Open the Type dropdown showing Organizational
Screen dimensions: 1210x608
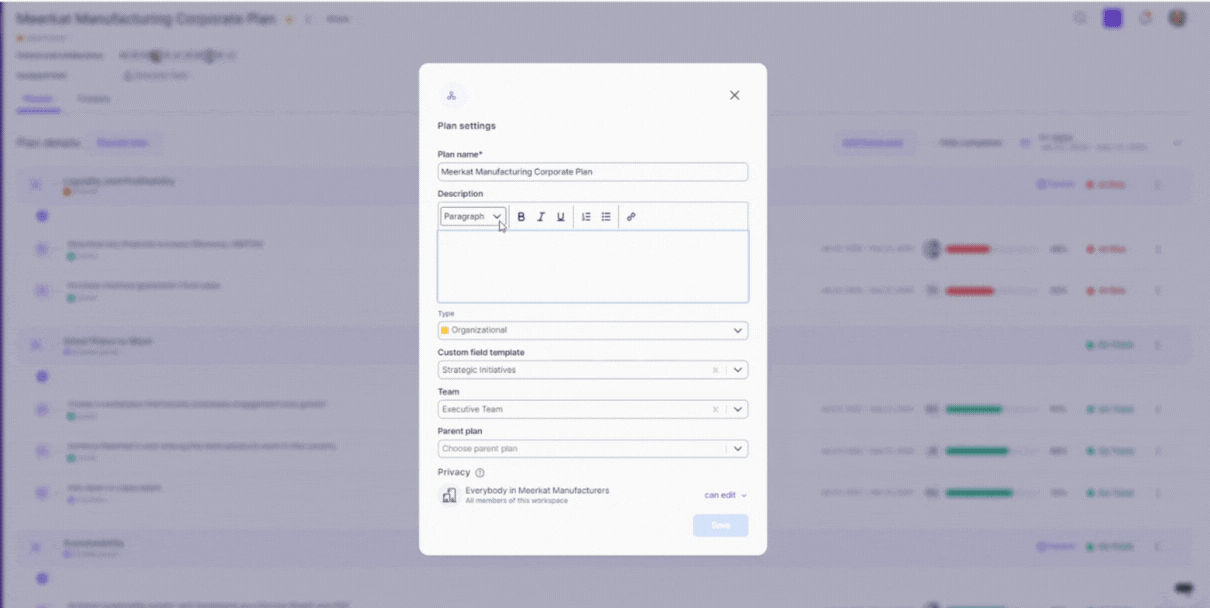tap(593, 330)
